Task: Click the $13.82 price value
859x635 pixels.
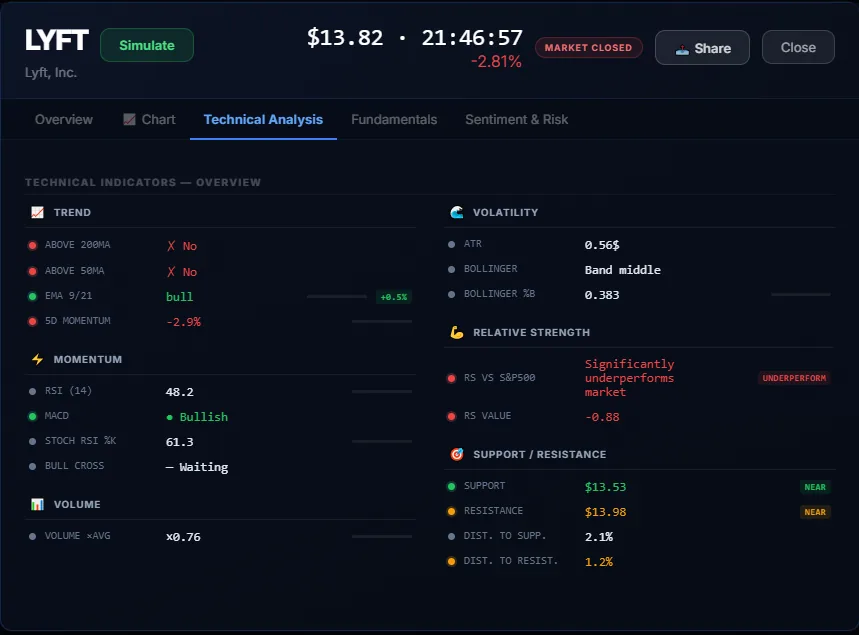Action: click(x=345, y=38)
